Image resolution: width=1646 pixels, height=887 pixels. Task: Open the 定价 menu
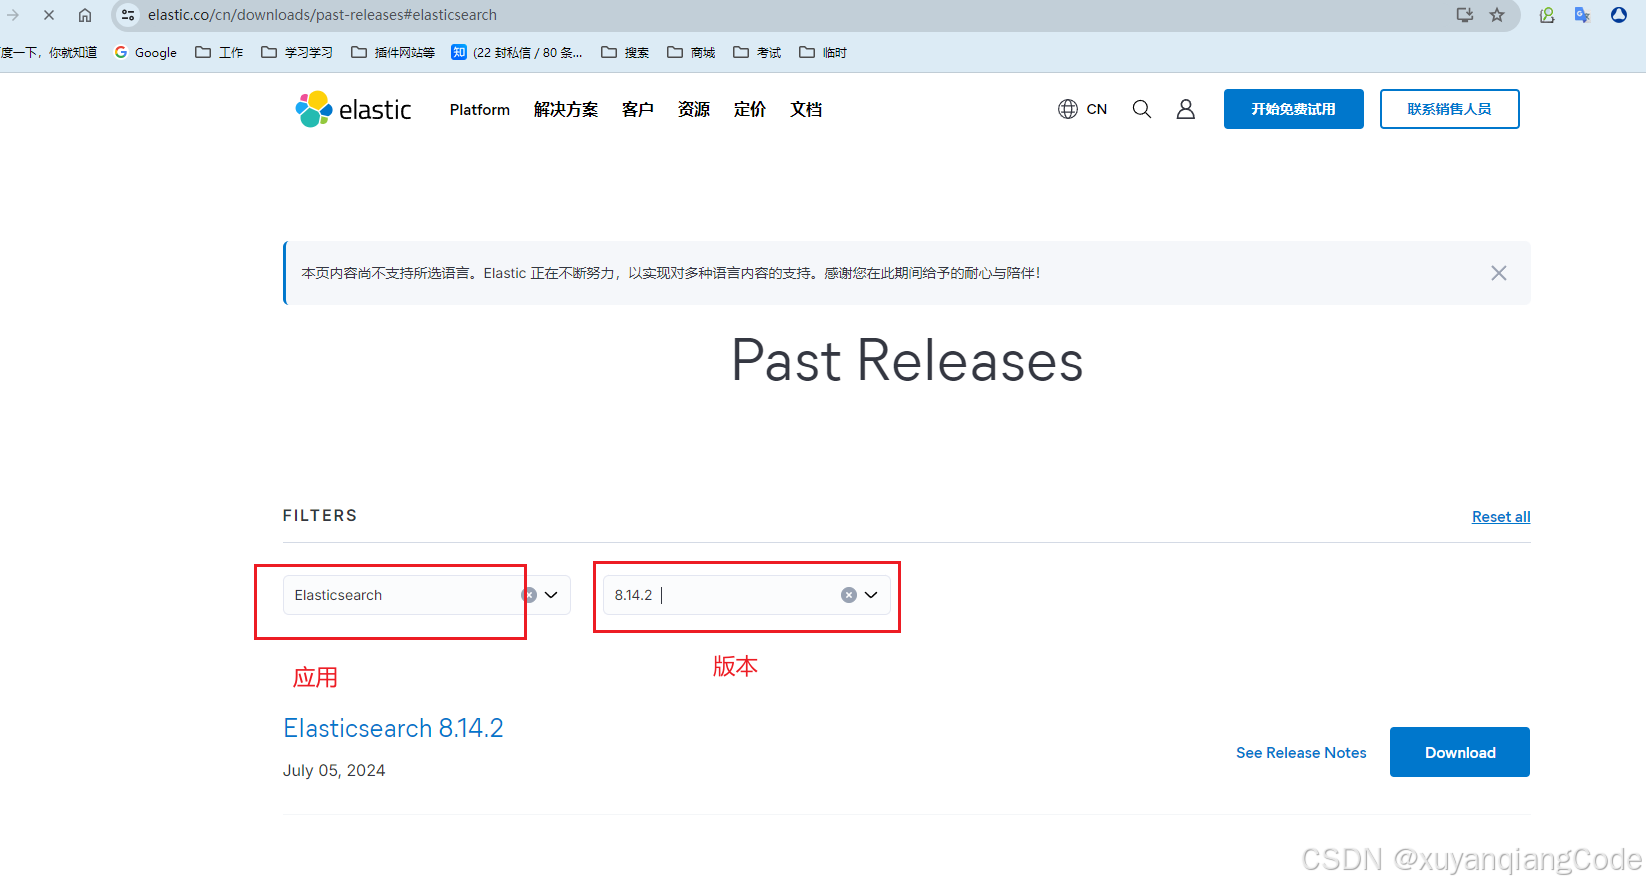point(750,110)
